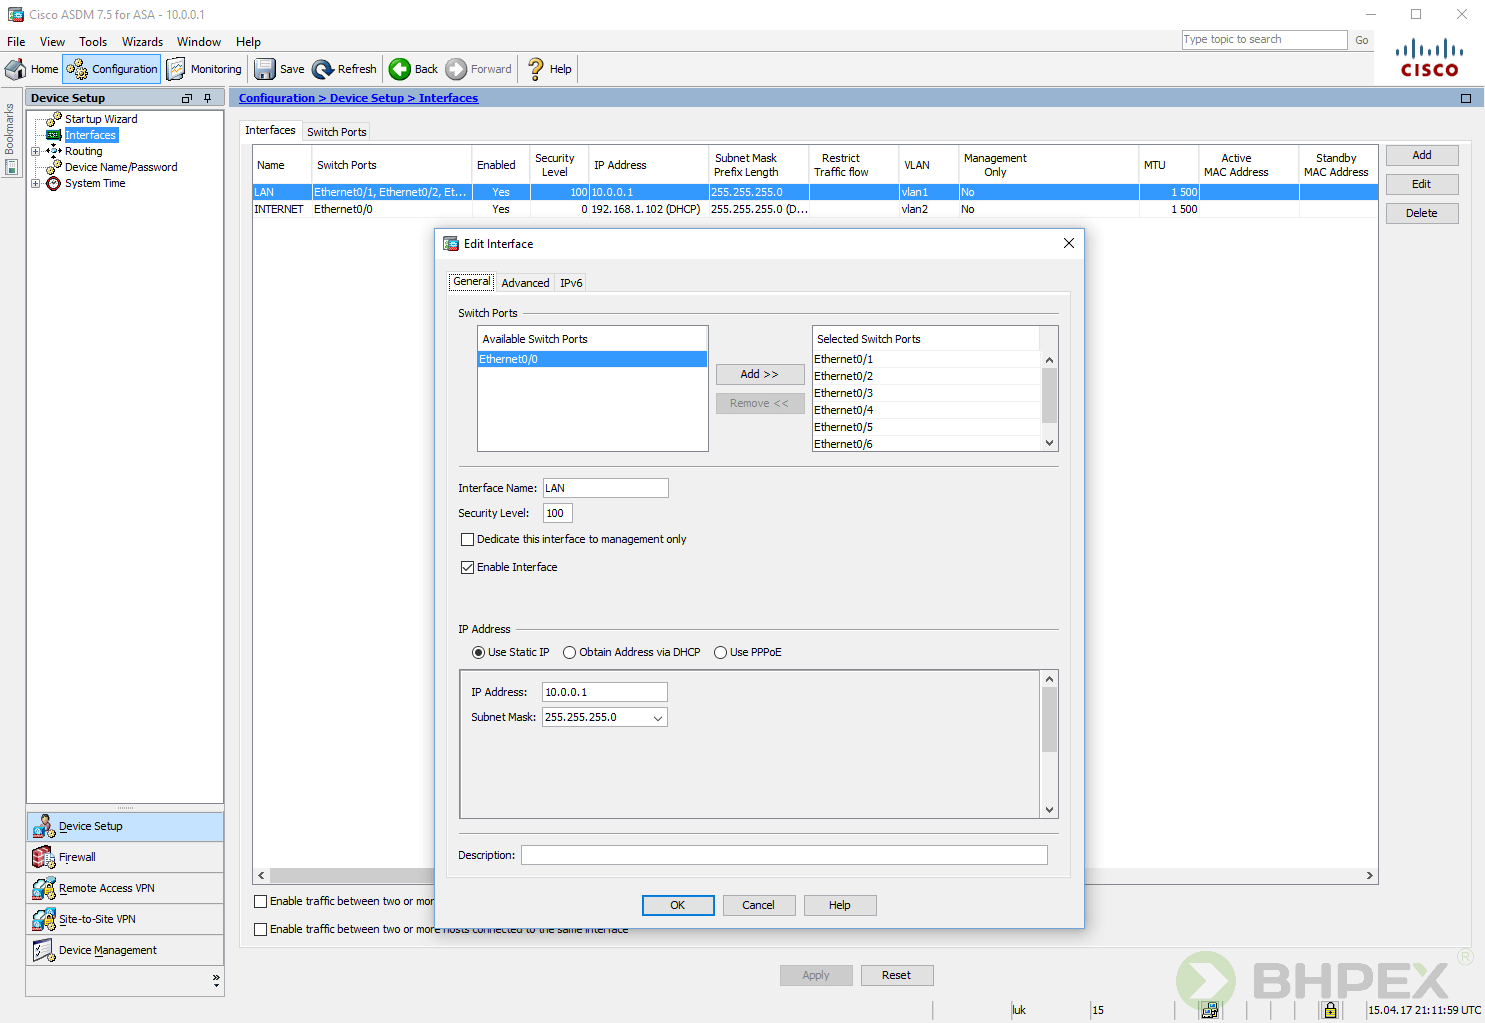Open the Firewall panel icon
The width and height of the screenshot is (1485, 1023).
click(43, 857)
